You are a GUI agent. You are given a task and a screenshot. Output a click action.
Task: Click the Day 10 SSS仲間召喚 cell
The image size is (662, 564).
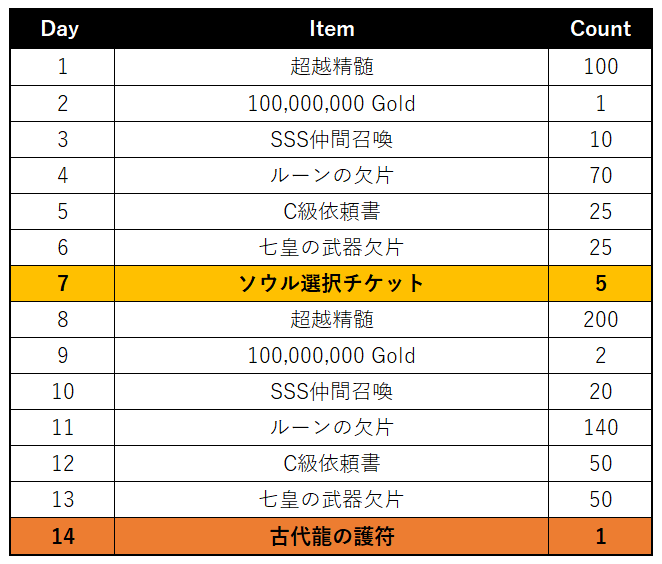(x=331, y=391)
